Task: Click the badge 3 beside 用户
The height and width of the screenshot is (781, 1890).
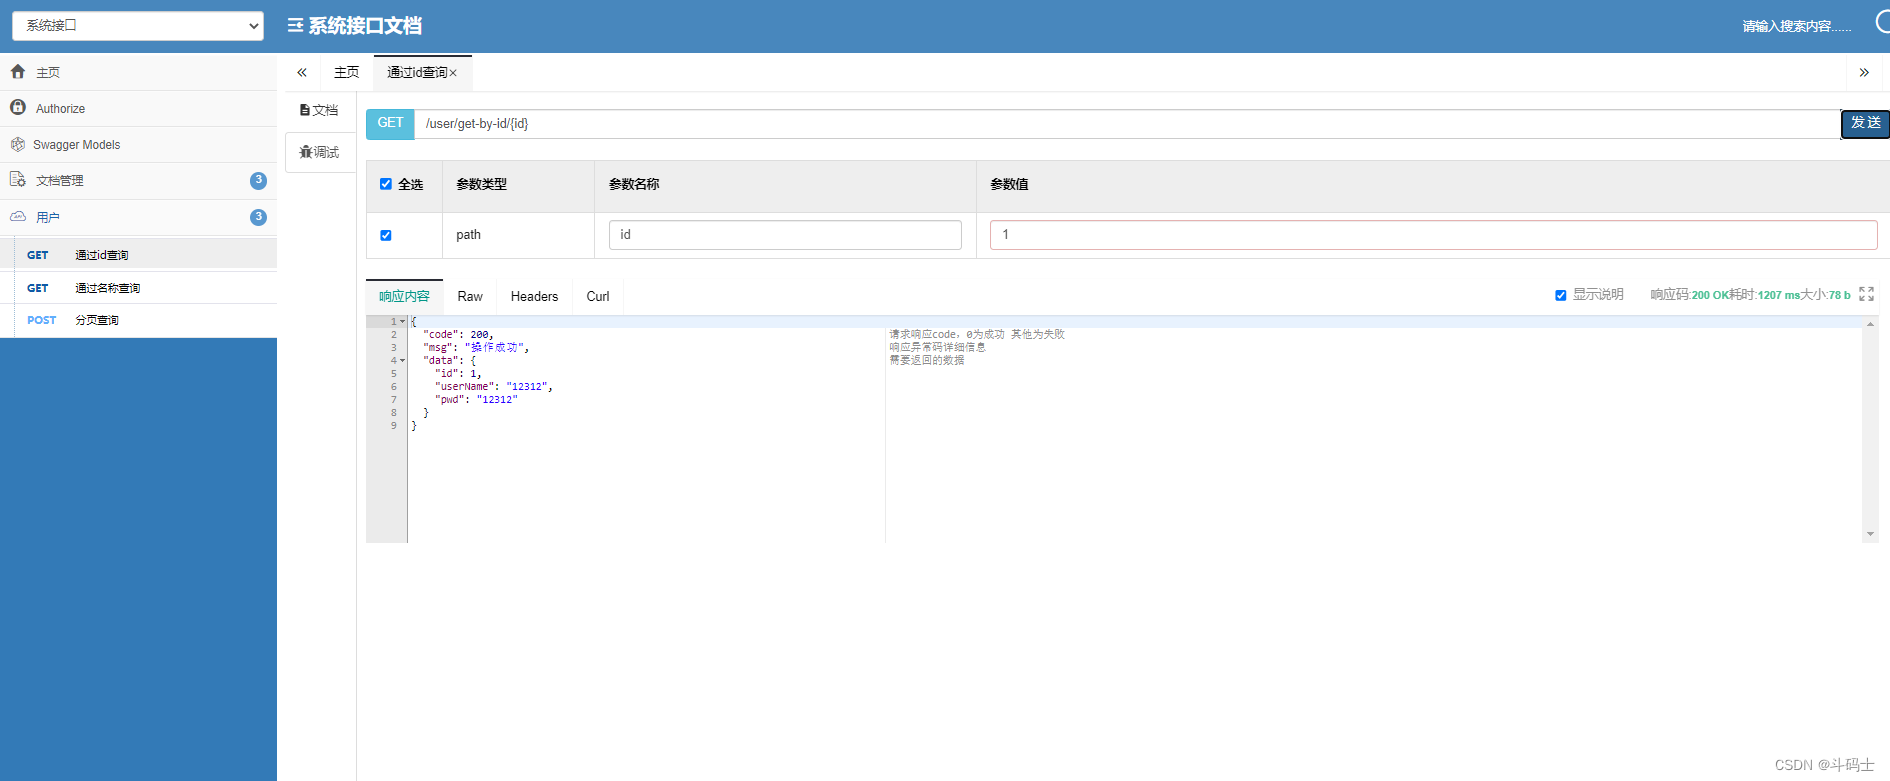Action: pyautogui.click(x=258, y=217)
